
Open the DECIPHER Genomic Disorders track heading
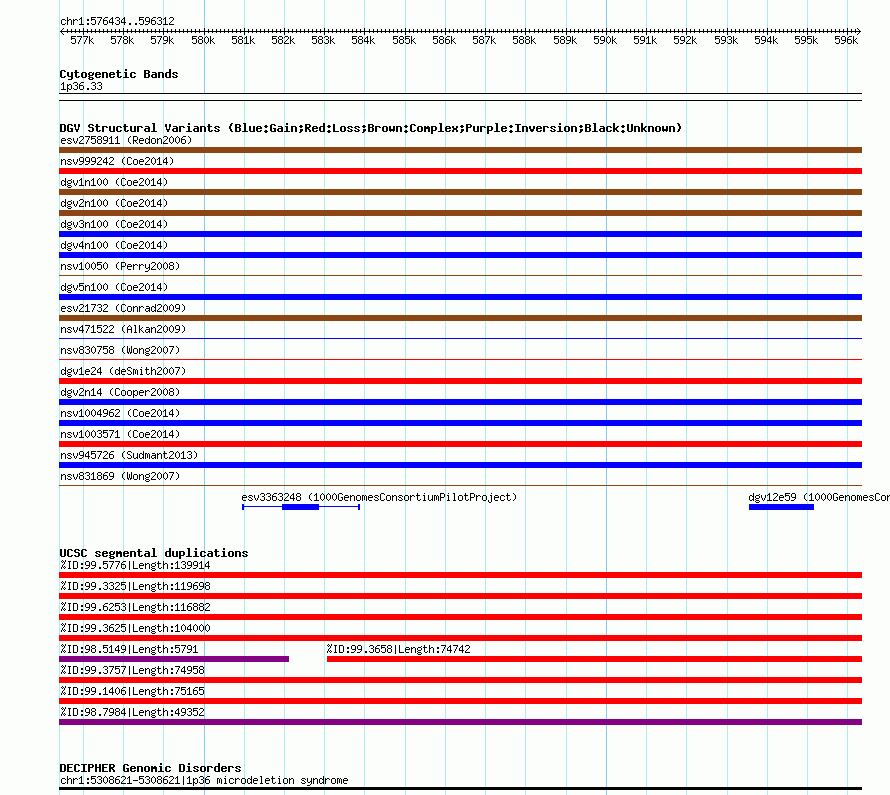click(x=150, y=768)
